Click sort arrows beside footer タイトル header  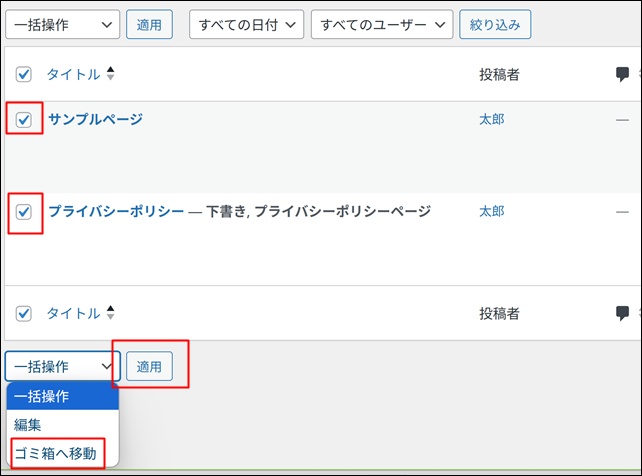[110, 313]
